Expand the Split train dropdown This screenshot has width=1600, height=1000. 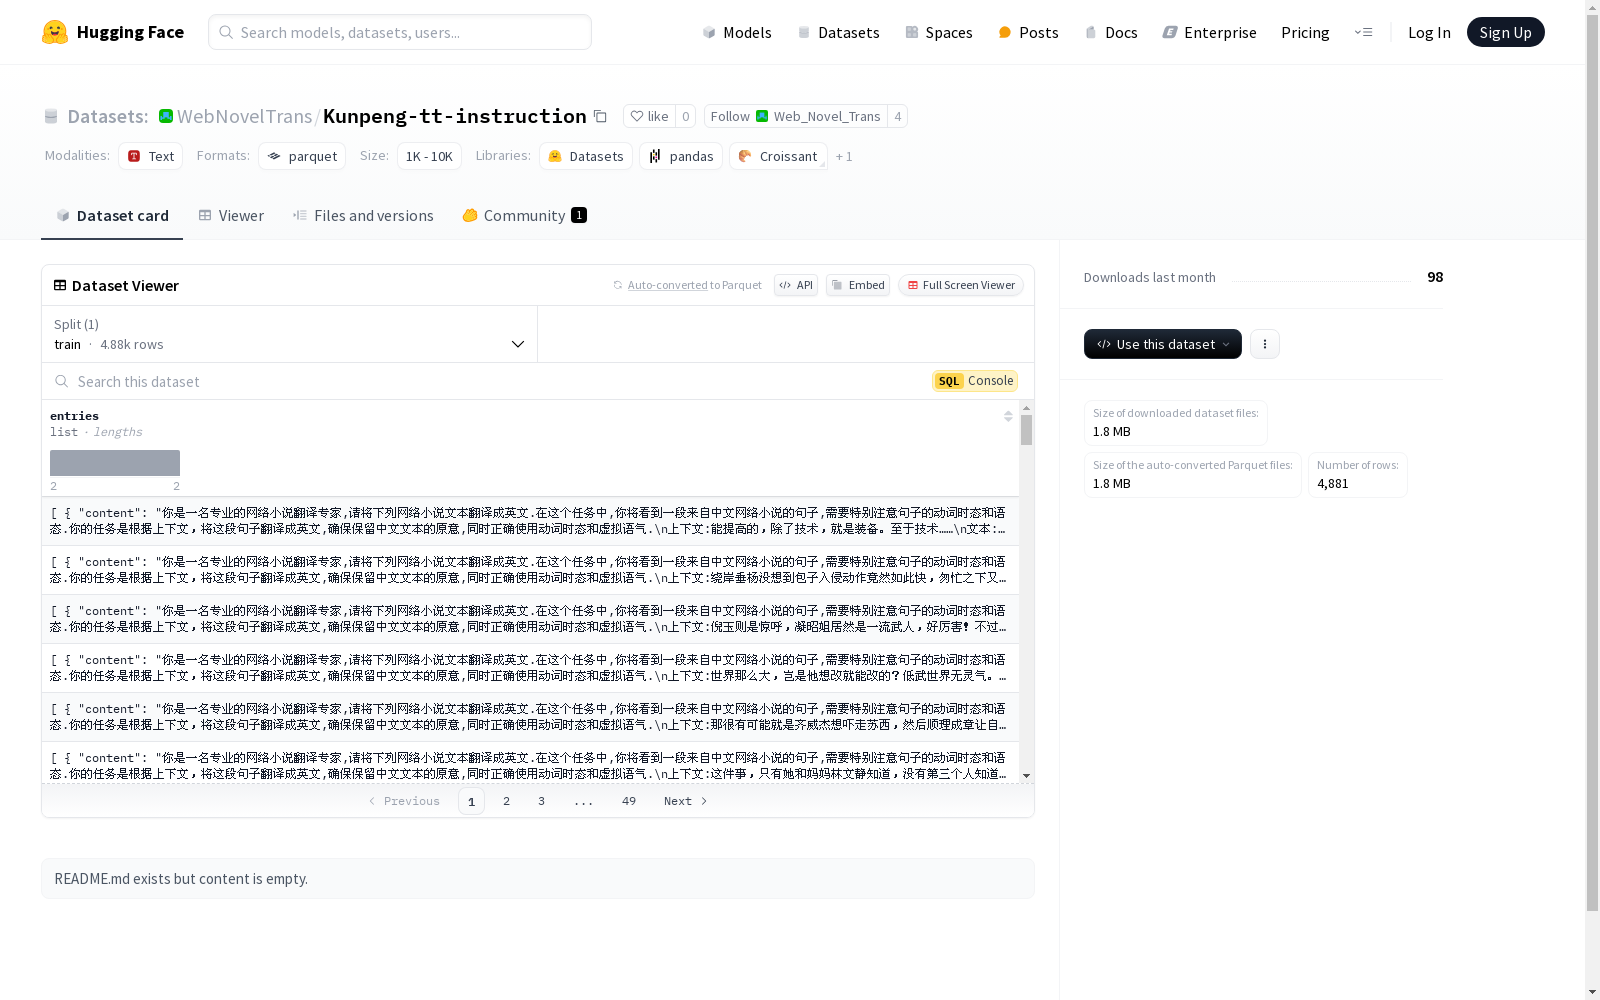point(290,334)
